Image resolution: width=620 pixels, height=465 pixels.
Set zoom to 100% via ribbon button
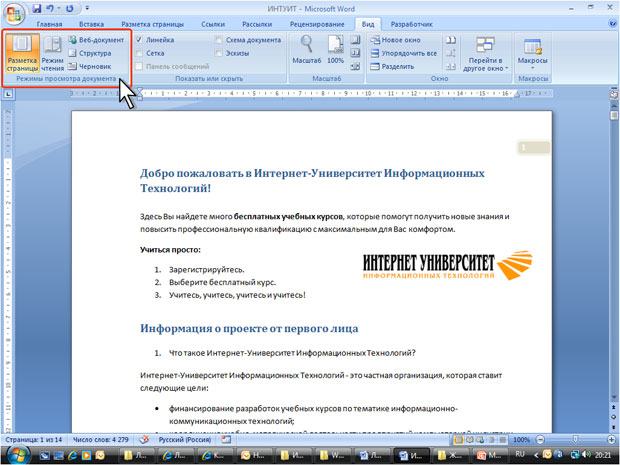click(x=335, y=49)
